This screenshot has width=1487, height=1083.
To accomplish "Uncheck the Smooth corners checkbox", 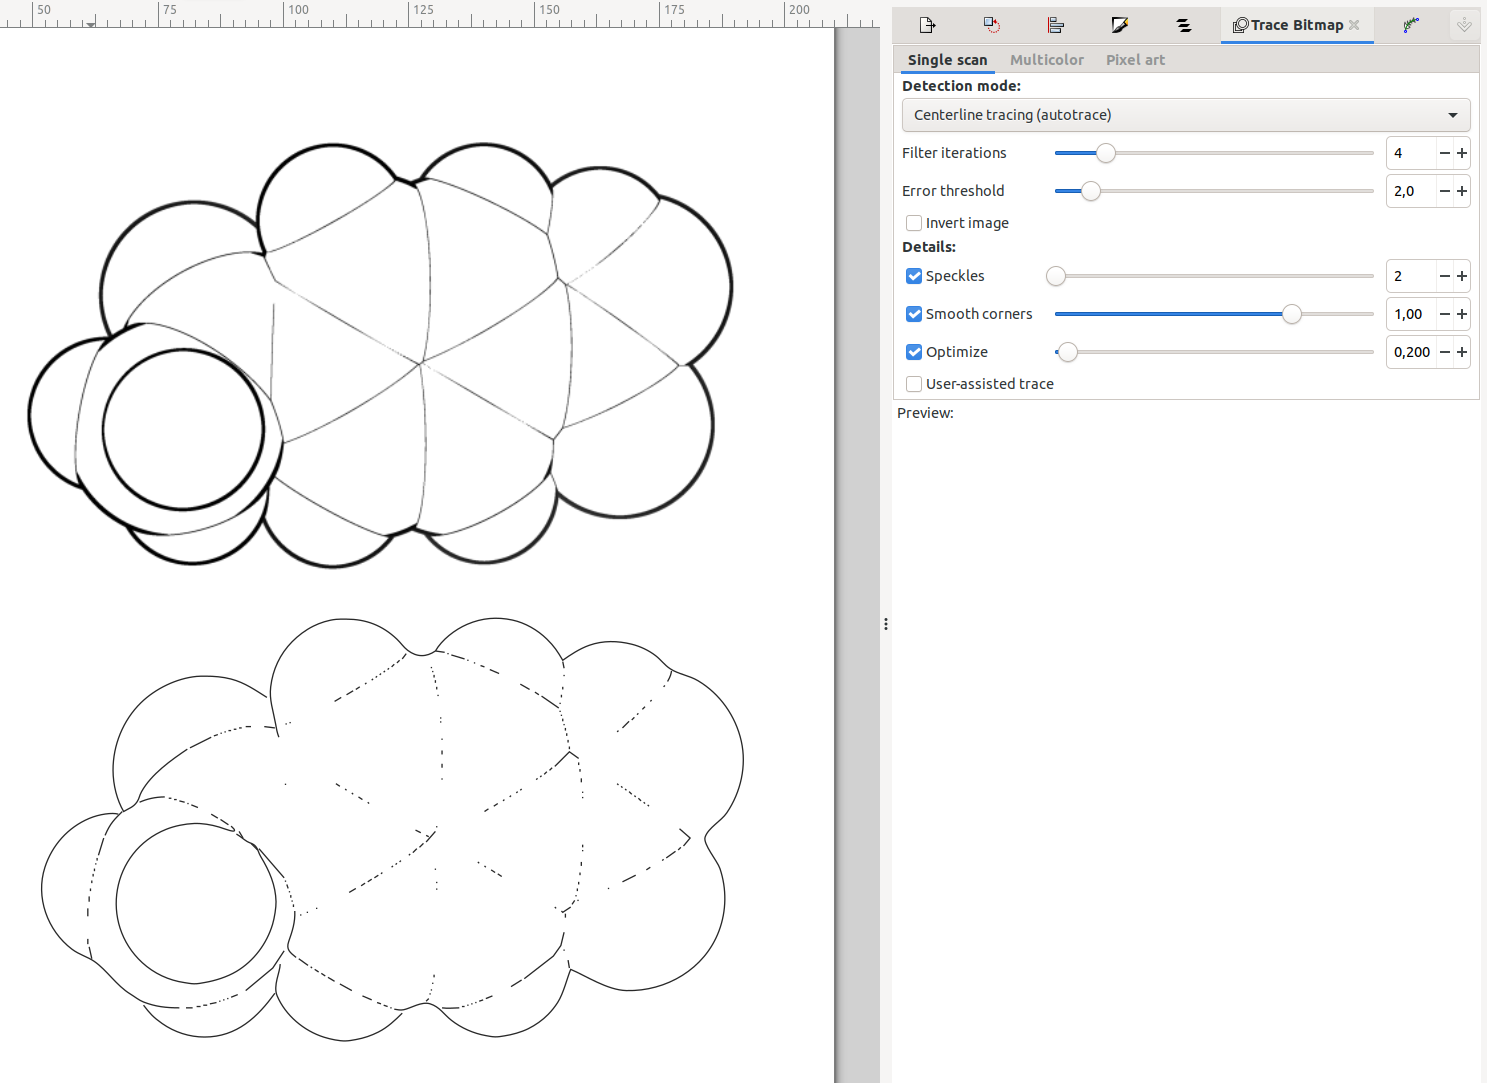I will point(914,314).
